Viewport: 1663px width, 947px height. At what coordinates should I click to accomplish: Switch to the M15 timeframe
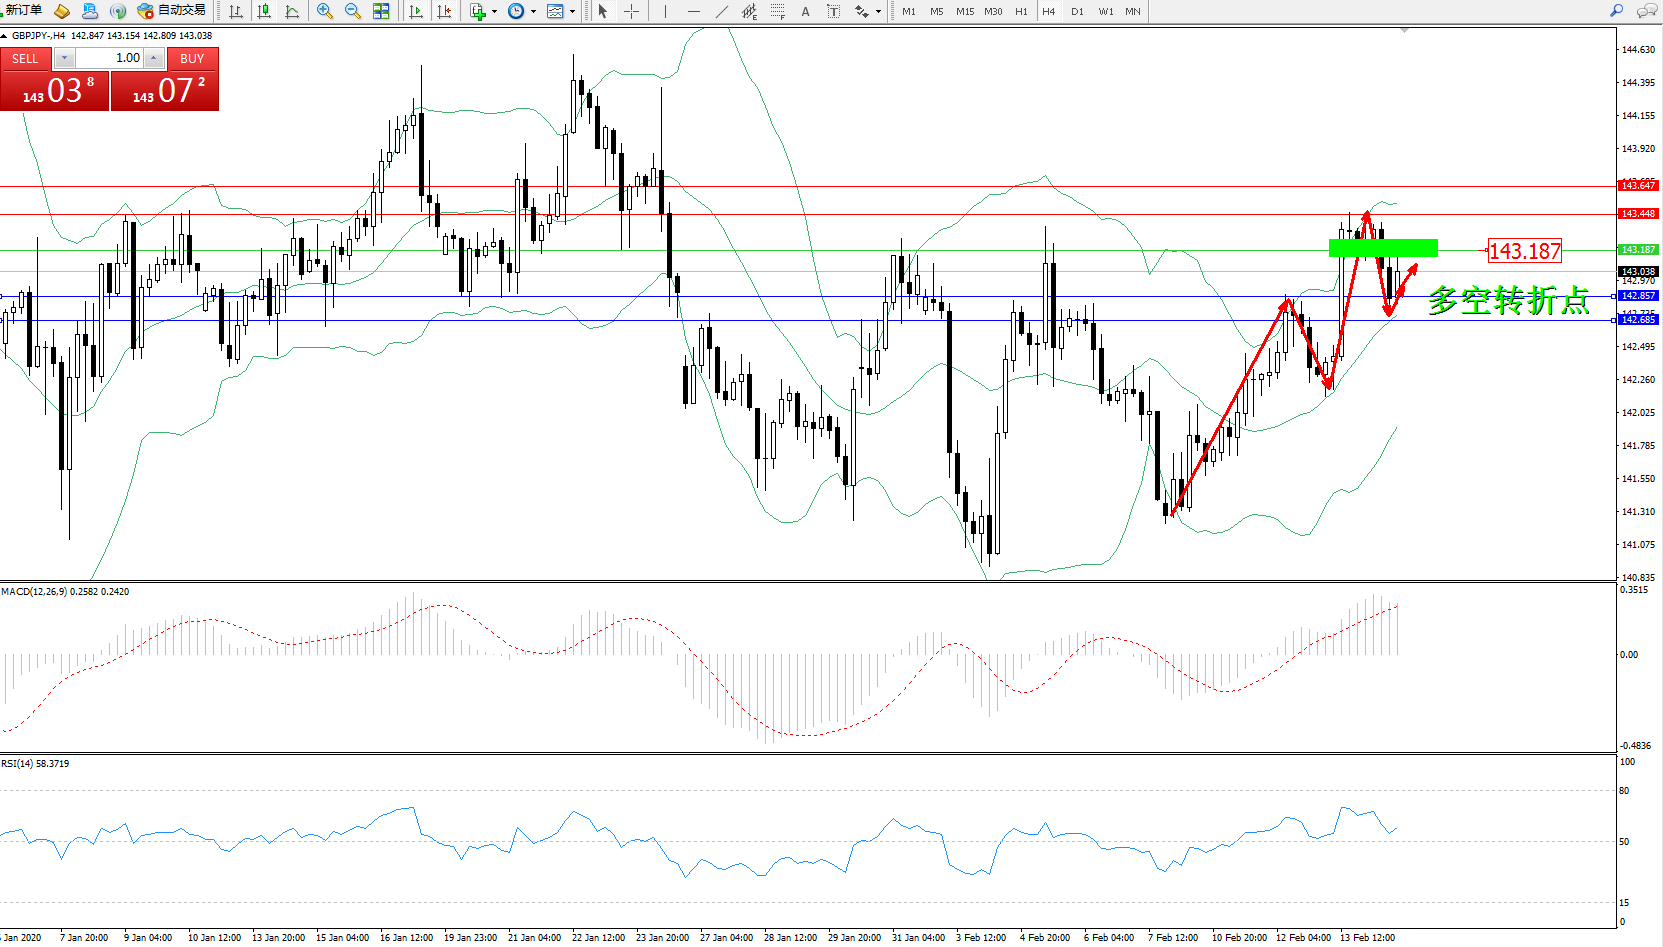(964, 11)
